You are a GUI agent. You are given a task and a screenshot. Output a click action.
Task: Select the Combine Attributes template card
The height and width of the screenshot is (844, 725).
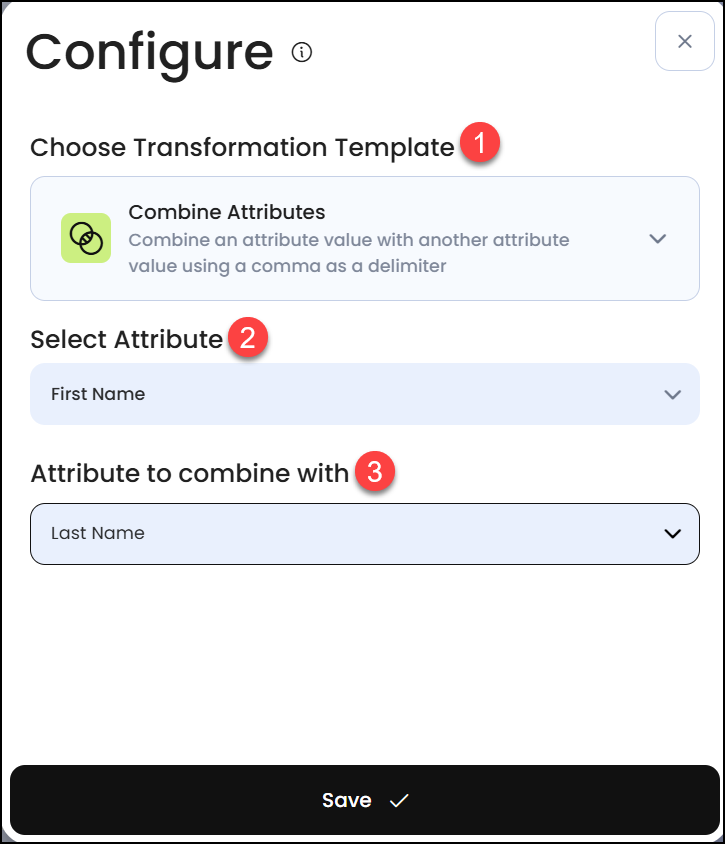[x=365, y=238]
